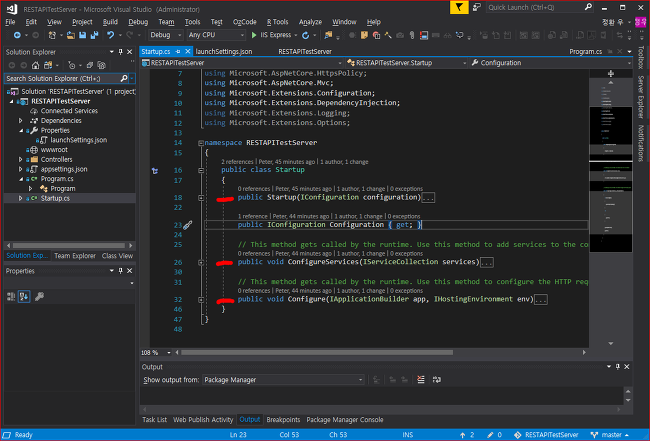Collapse the Properties folder in Solution Explorer
This screenshot has height=441, width=650.
pyautogui.click(x=21, y=131)
